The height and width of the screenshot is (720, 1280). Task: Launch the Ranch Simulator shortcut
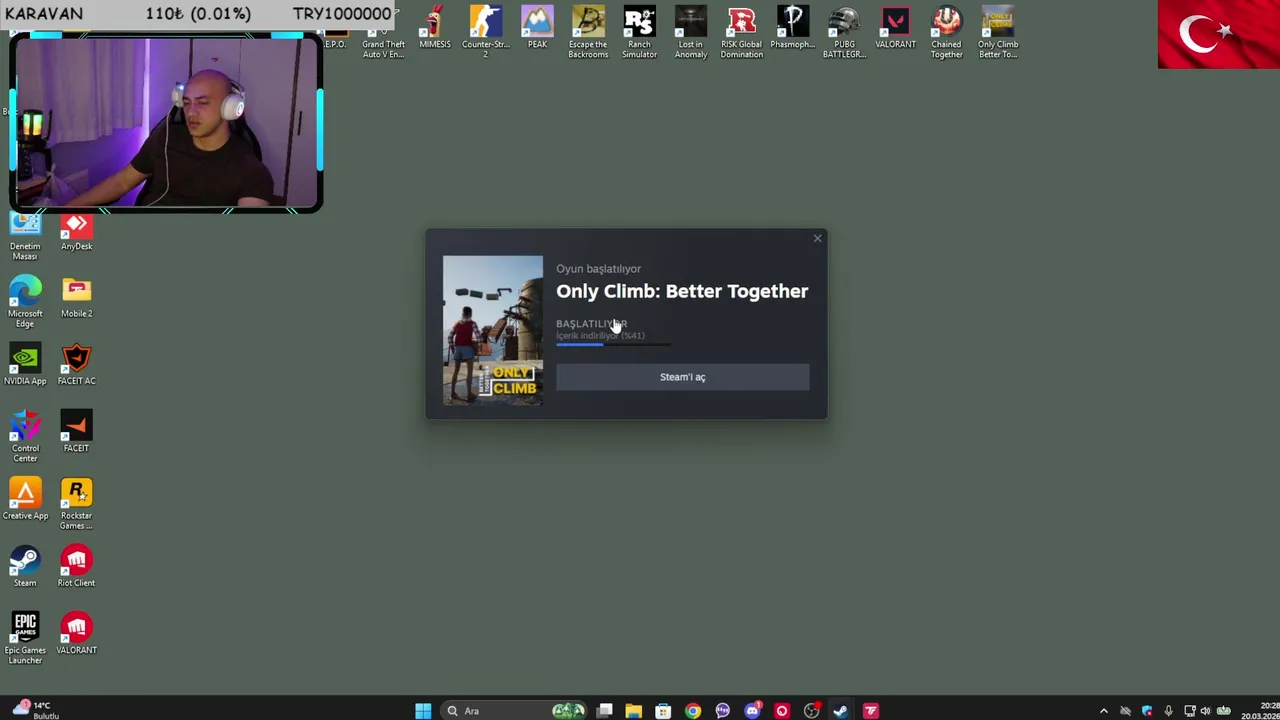[x=639, y=31]
